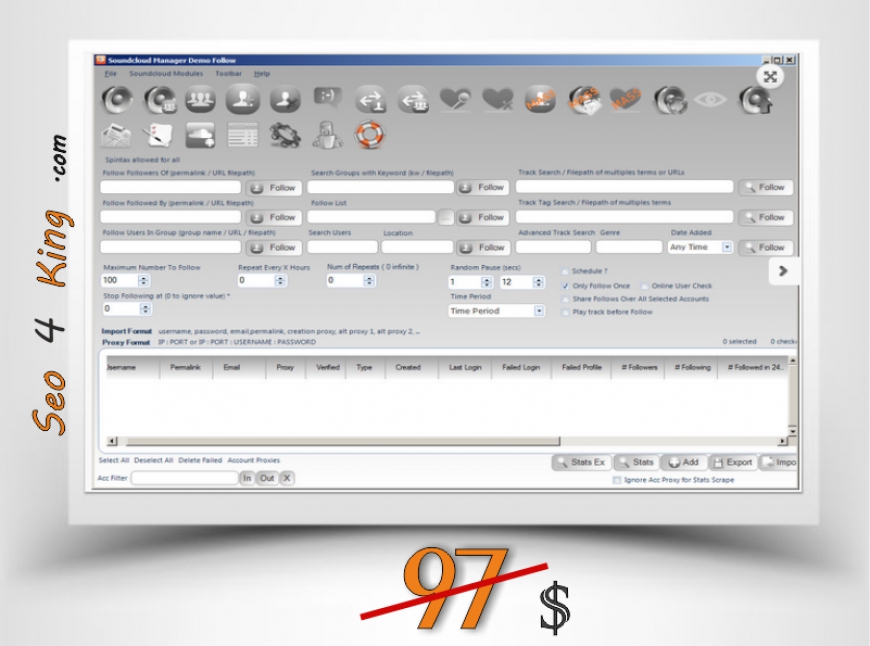Click Follow beside the Track Search field
The width and height of the screenshot is (870, 646).
(766, 188)
